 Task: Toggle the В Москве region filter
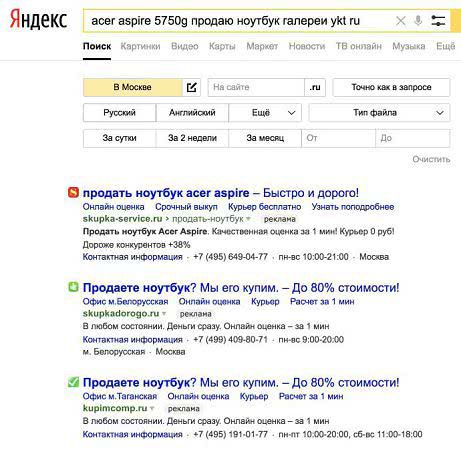coord(133,87)
